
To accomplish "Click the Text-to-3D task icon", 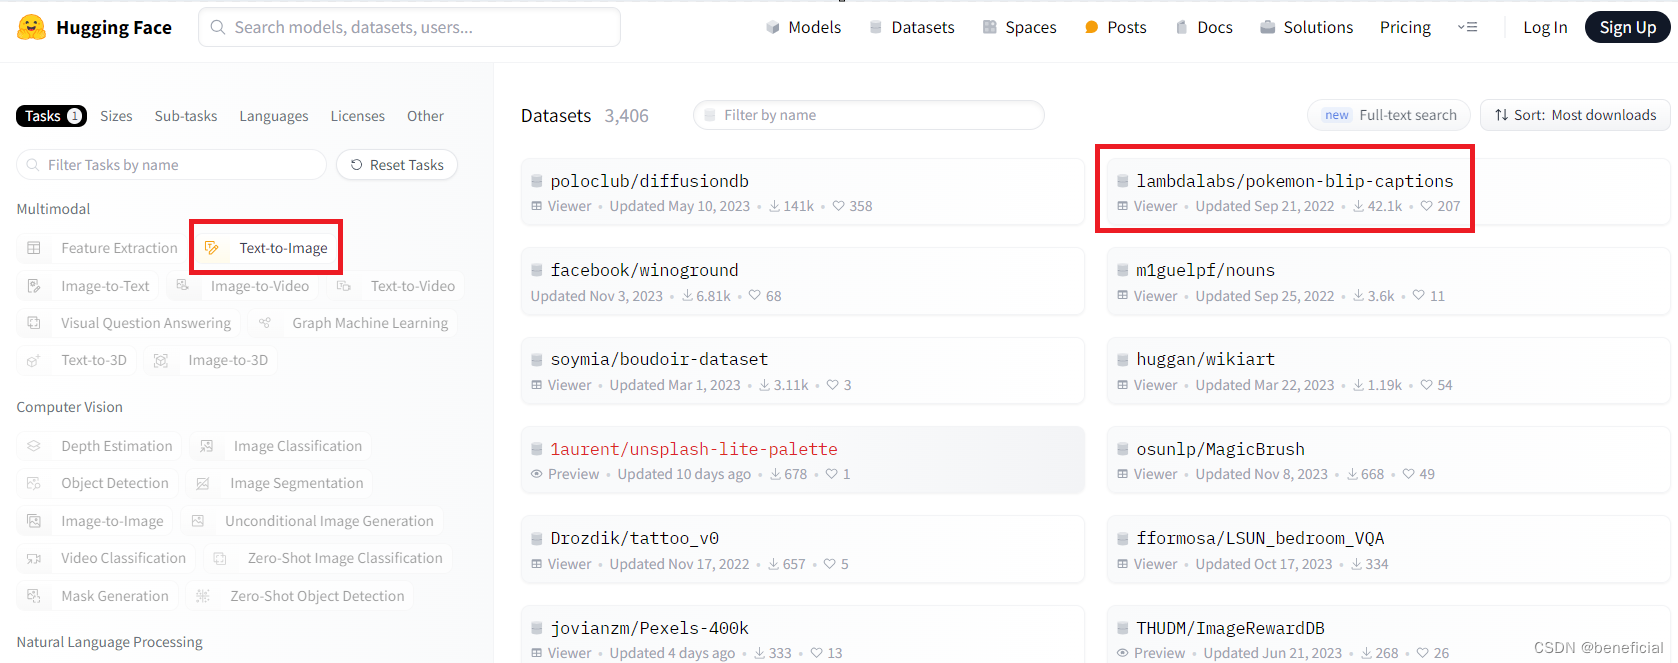I will [x=34, y=360].
